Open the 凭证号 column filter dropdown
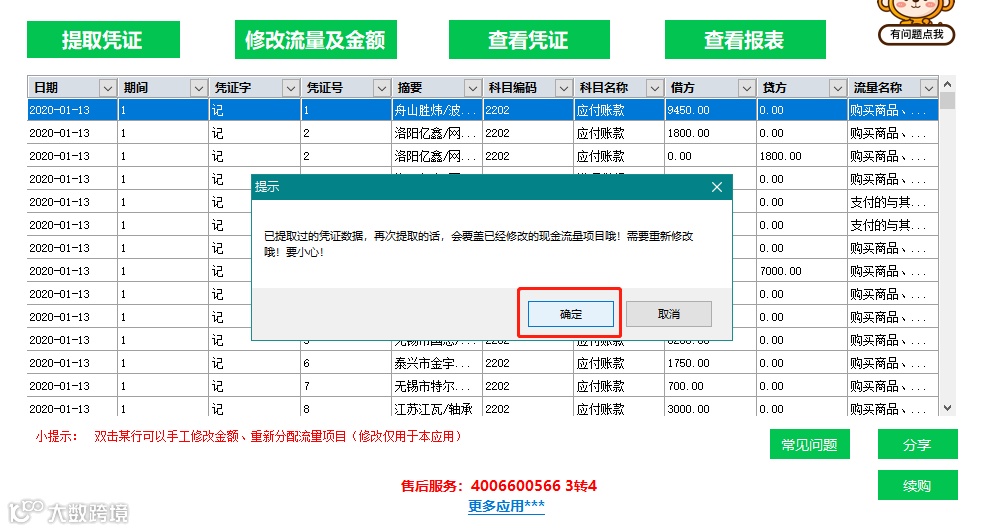The image size is (981, 531). (x=382, y=88)
